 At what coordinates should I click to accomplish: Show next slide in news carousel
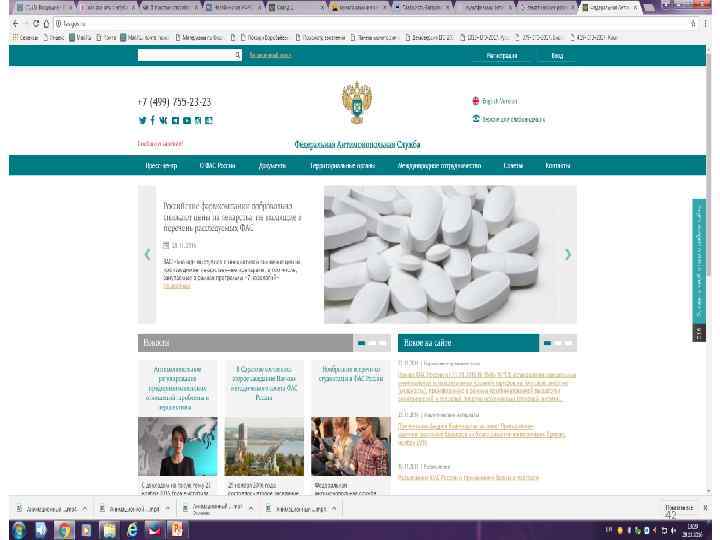[x=568, y=254]
